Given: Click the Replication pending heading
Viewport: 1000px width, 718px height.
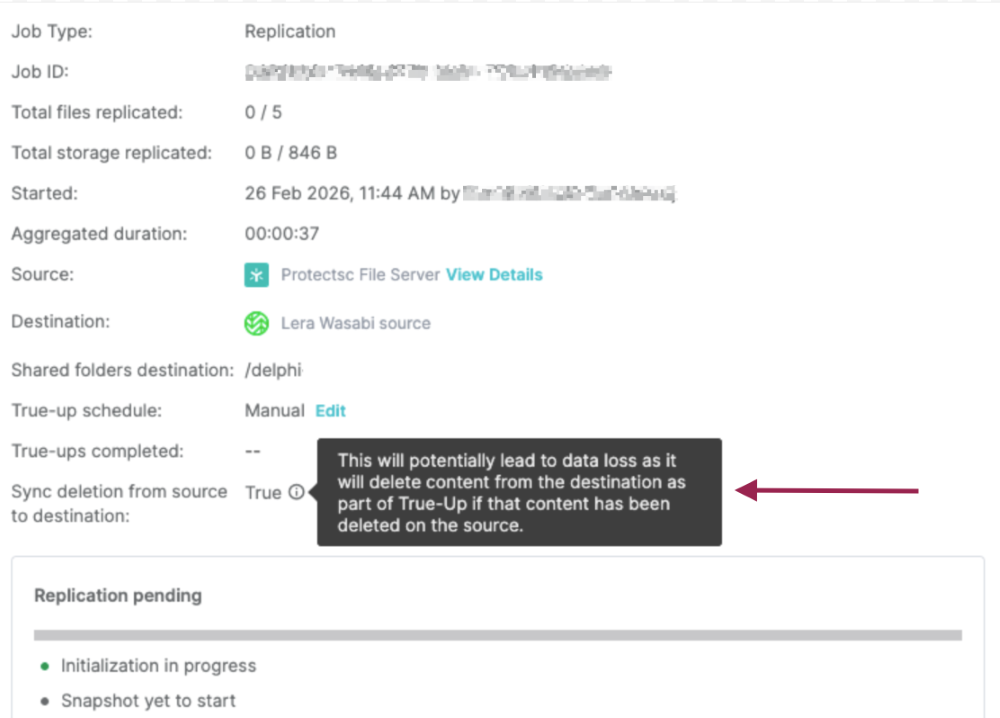Looking at the screenshot, I should (118, 596).
